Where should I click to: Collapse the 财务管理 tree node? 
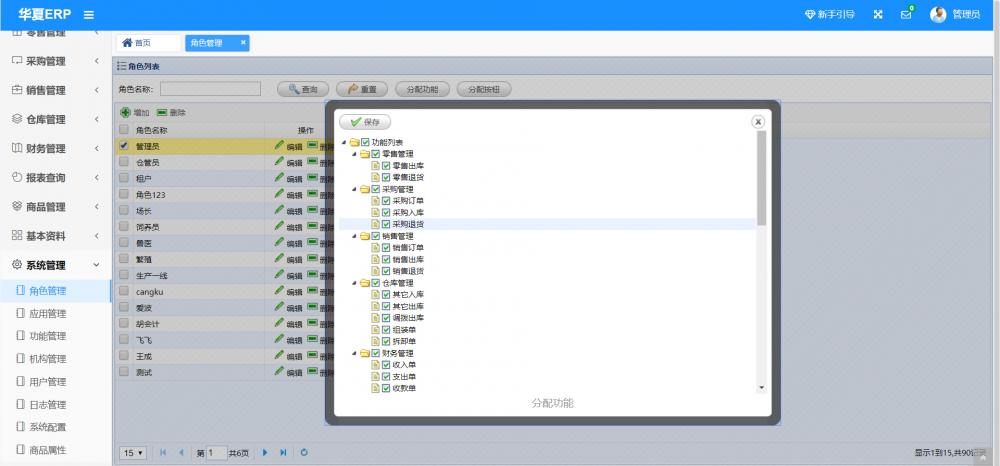pyautogui.click(x=355, y=353)
